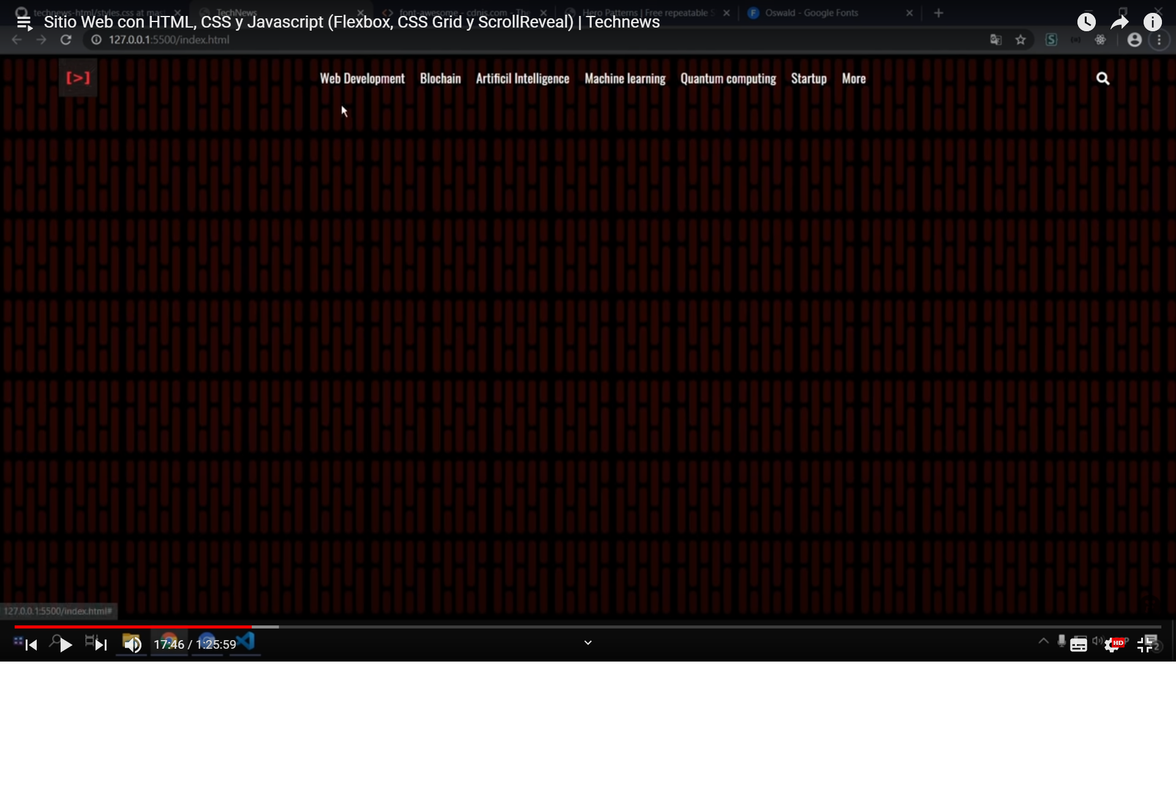Click the Web Development nav link
Viewport: 1176px width, 800px height.
[362, 79]
